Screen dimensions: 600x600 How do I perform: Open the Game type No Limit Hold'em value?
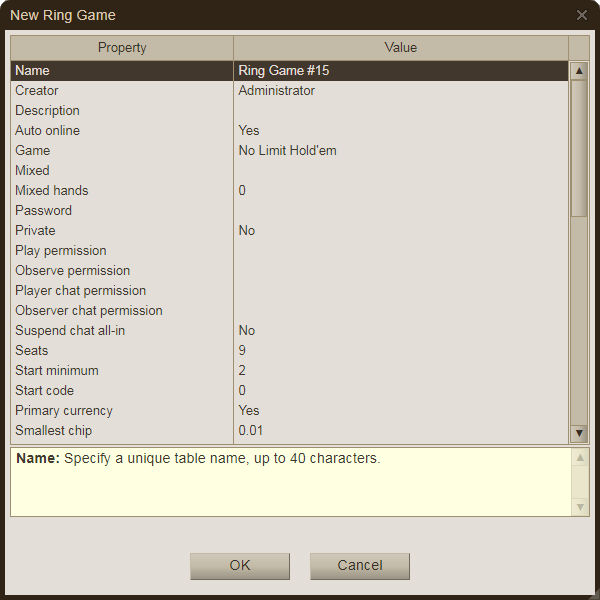click(400, 151)
